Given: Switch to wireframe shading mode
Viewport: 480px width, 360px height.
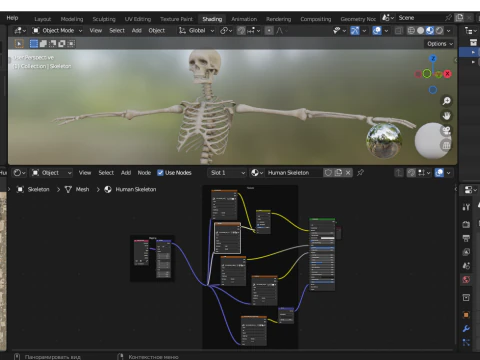Looking at the screenshot, I should 411,31.
